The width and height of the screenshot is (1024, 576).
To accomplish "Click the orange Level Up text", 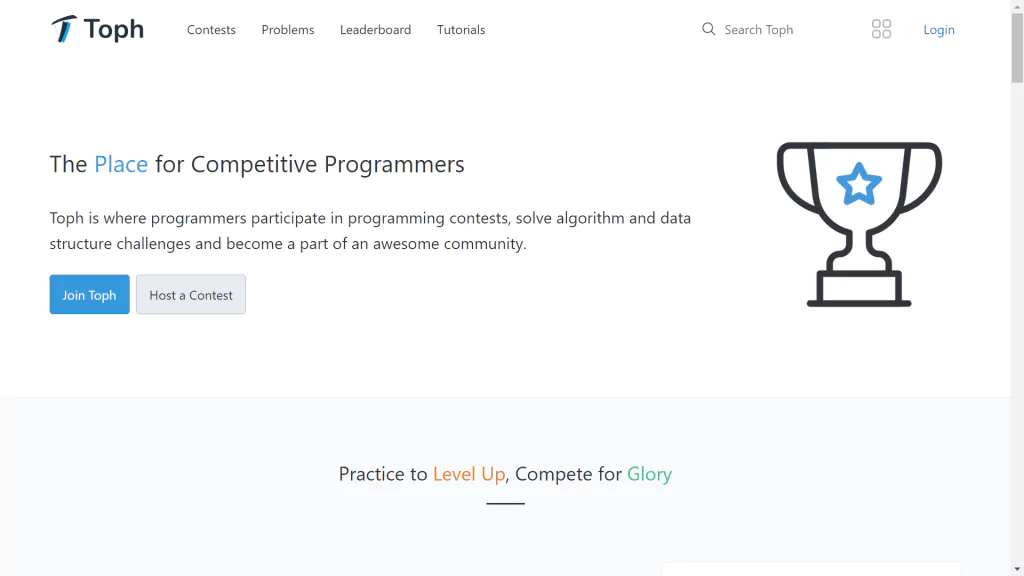I will tap(469, 474).
